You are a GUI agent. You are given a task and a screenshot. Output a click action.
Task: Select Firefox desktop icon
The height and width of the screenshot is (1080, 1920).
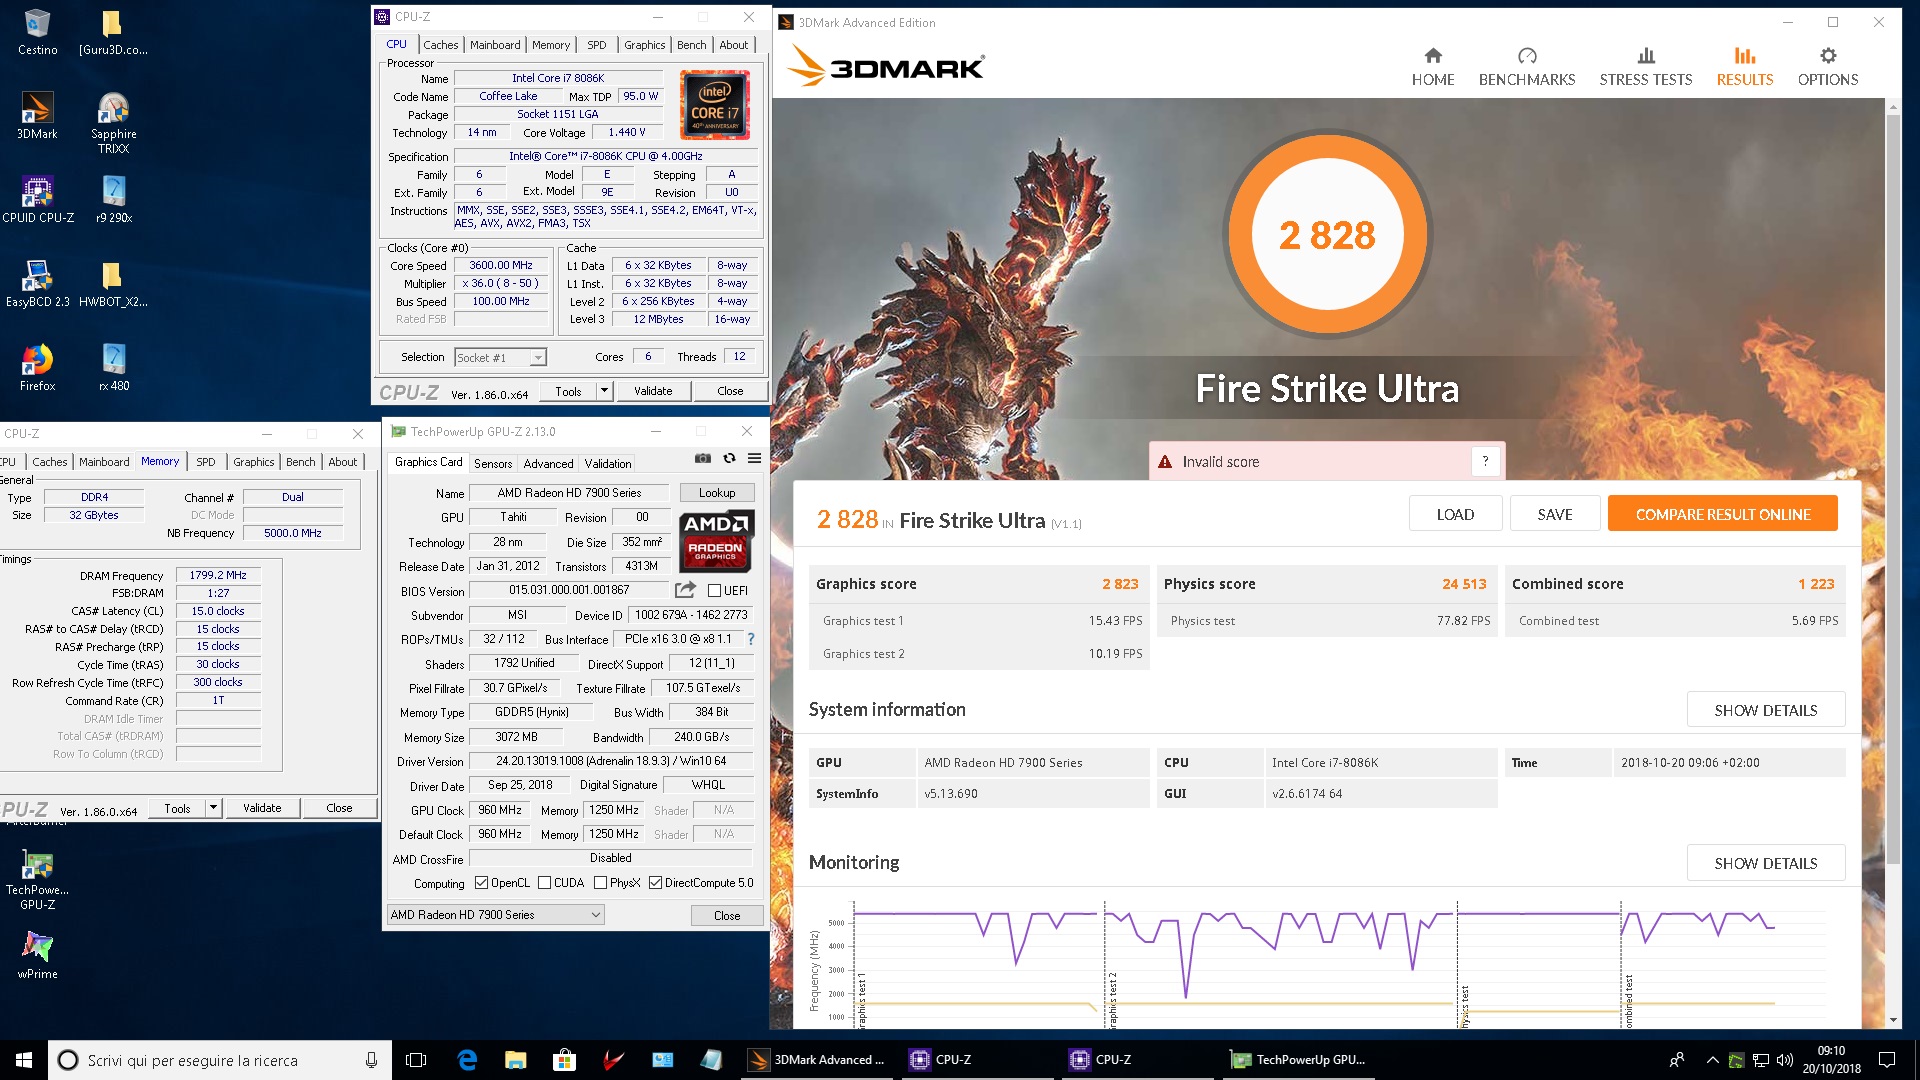37,367
